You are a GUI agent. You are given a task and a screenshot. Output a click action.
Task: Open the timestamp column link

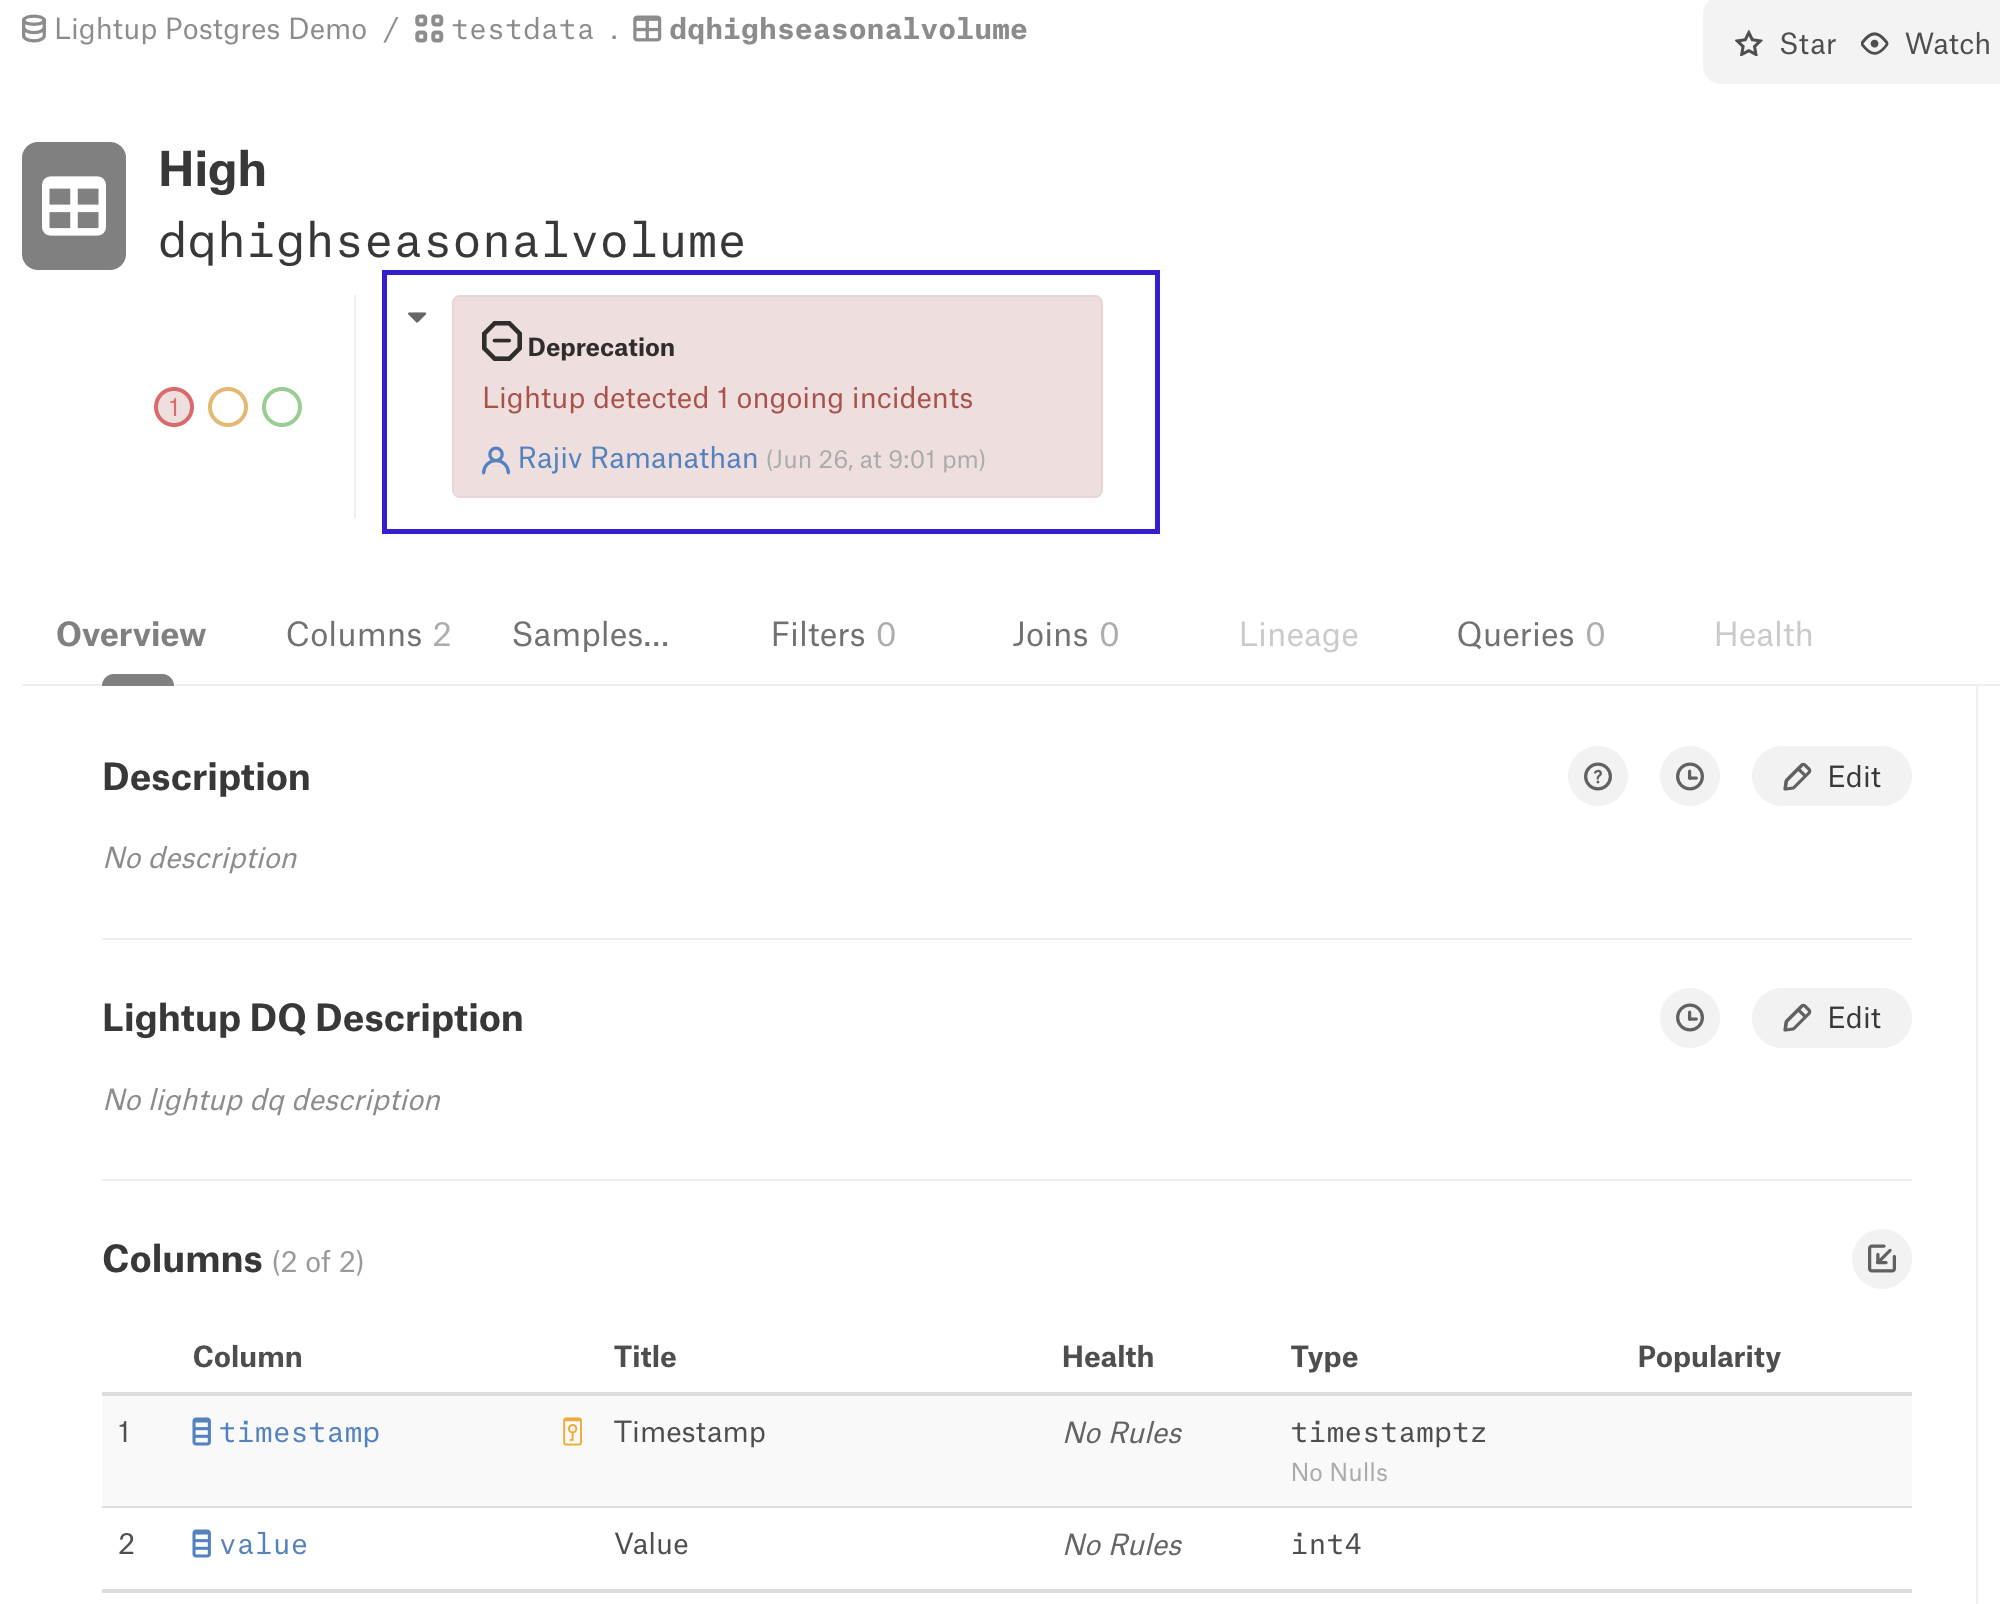[299, 1432]
